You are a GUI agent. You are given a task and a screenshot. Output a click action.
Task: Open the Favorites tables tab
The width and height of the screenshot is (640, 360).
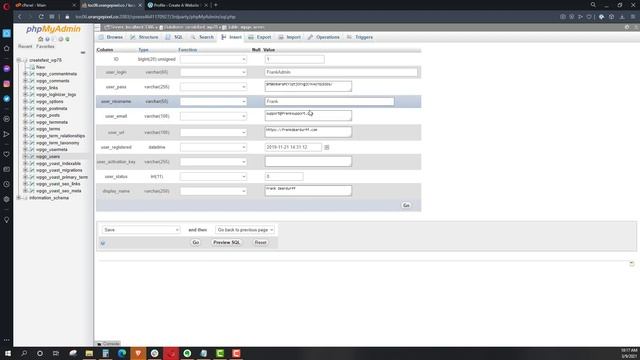(45, 47)
